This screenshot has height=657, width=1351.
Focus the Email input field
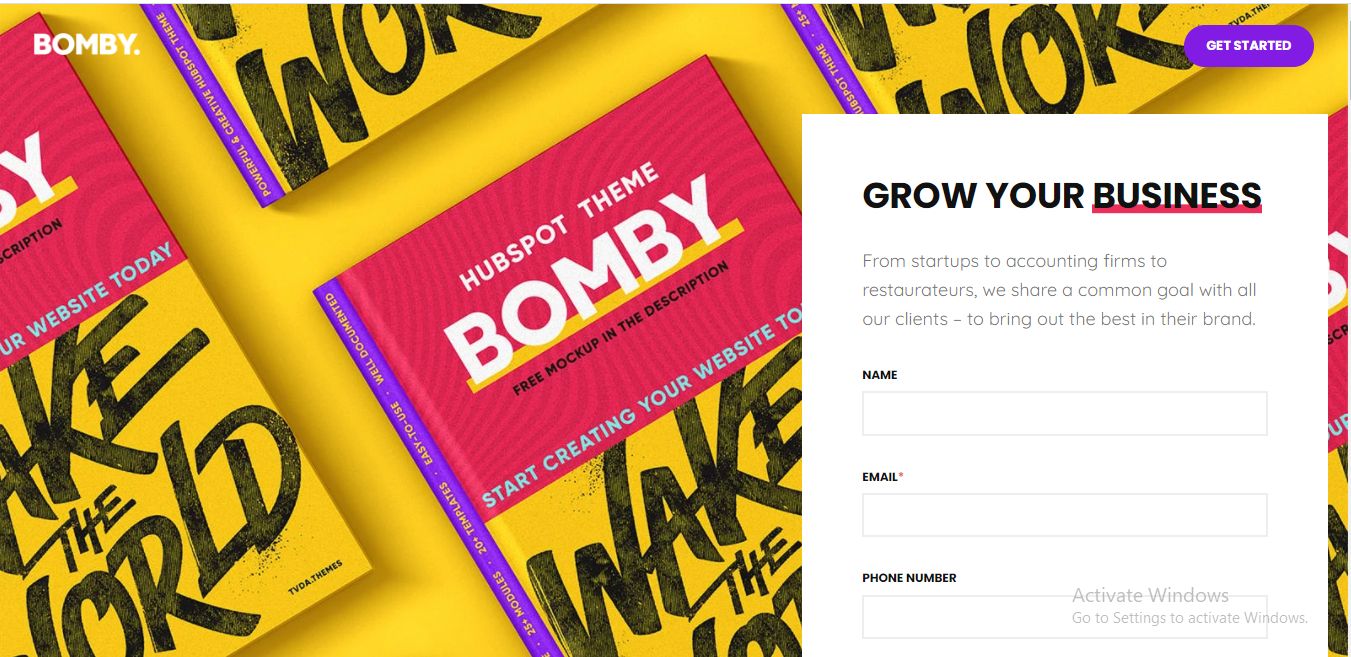[1064, 515]
